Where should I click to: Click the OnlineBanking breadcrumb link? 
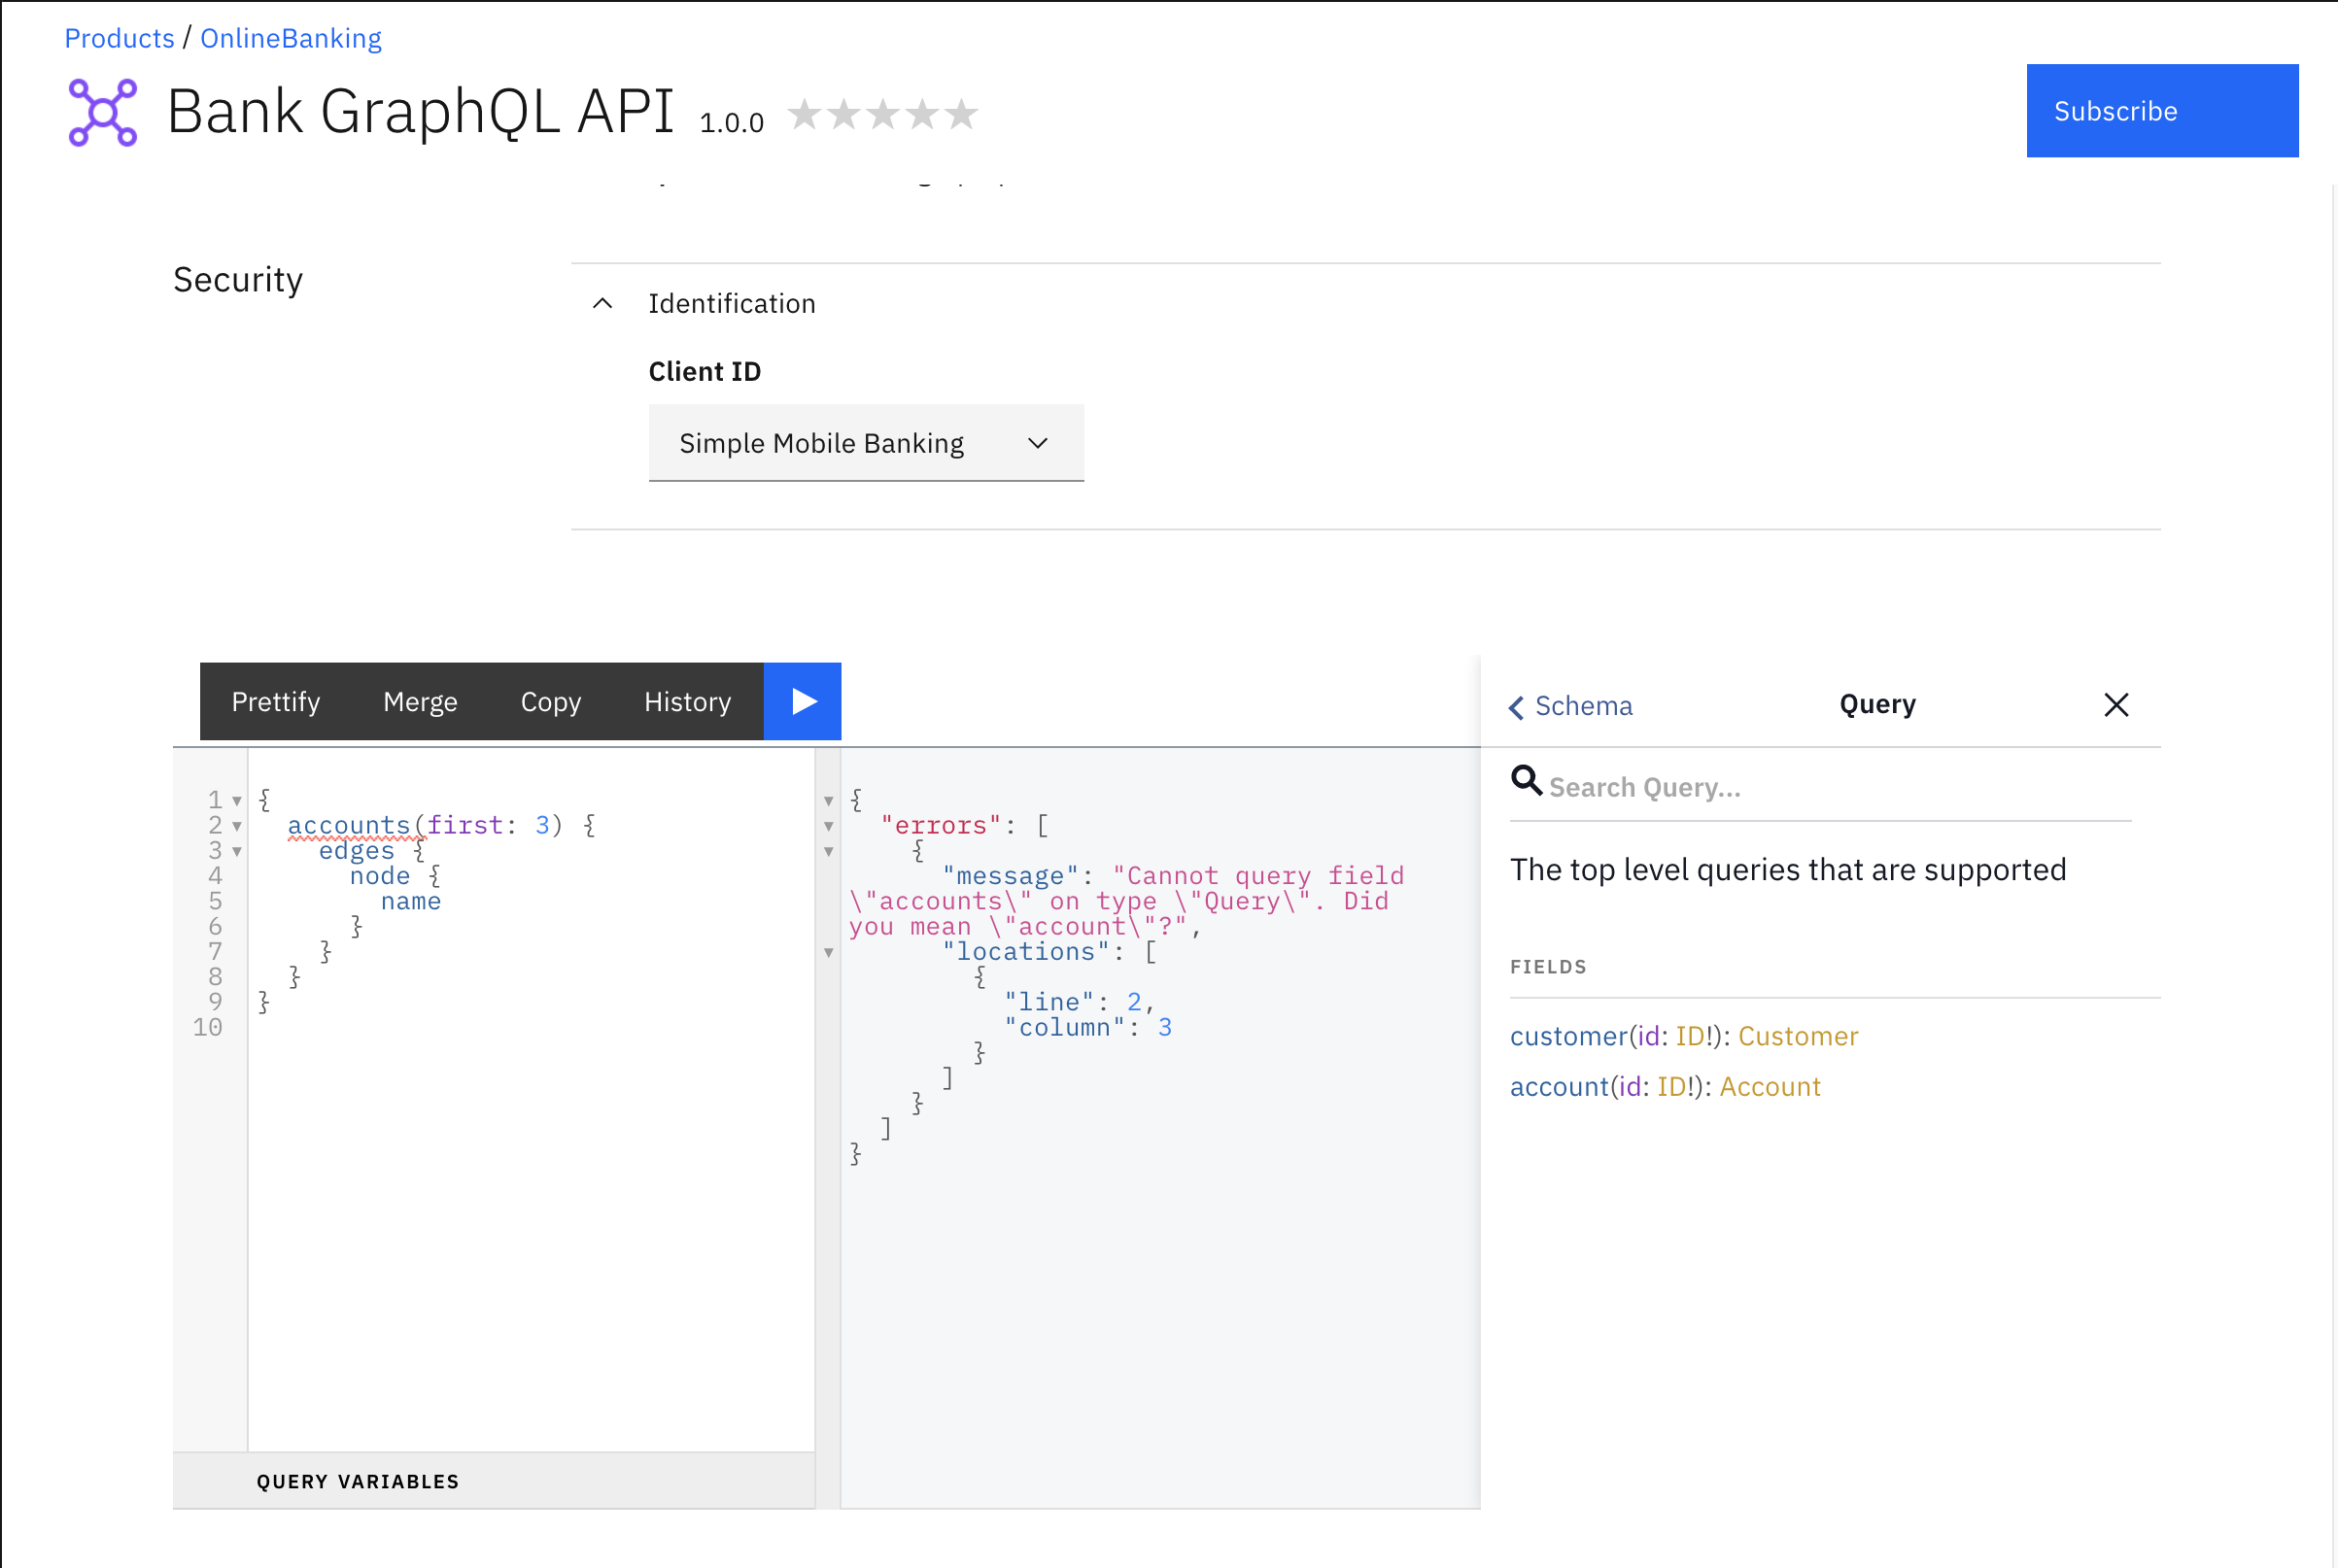(291, 37)
